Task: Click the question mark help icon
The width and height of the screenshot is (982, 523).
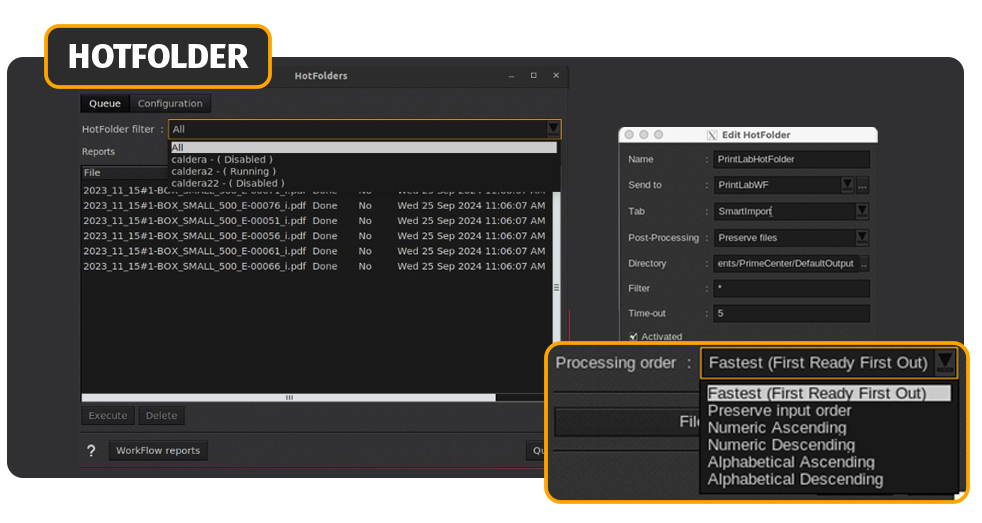Action: [92, 451]
